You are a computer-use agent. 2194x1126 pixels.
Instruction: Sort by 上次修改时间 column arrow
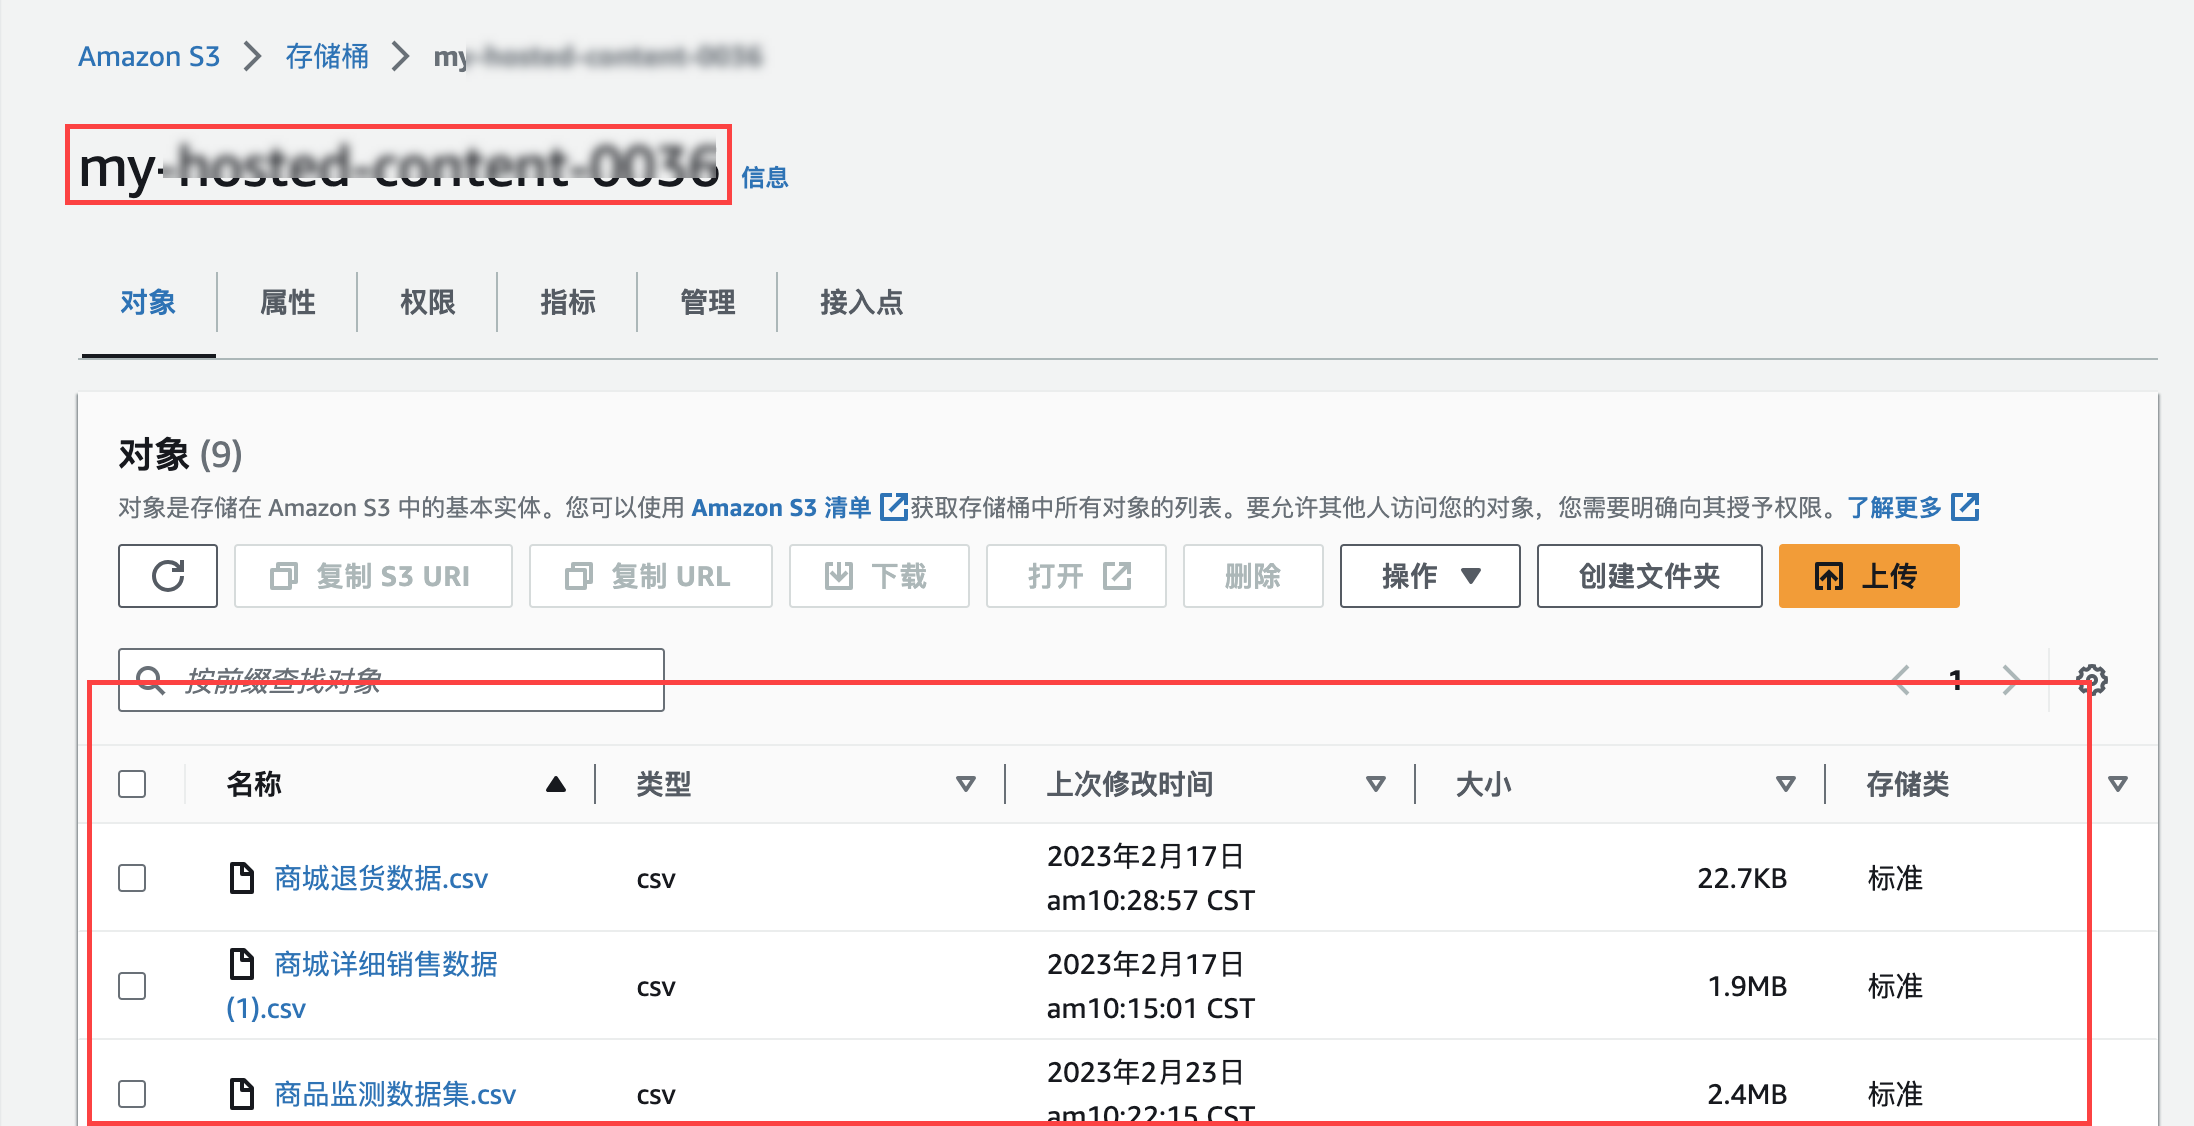click(1375, 784)
